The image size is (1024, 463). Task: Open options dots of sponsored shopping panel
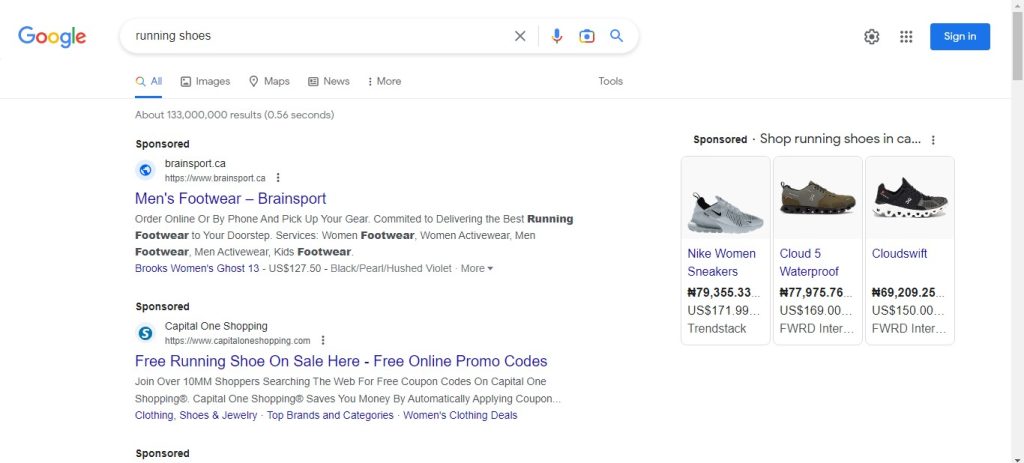click(x=933, y=140)
